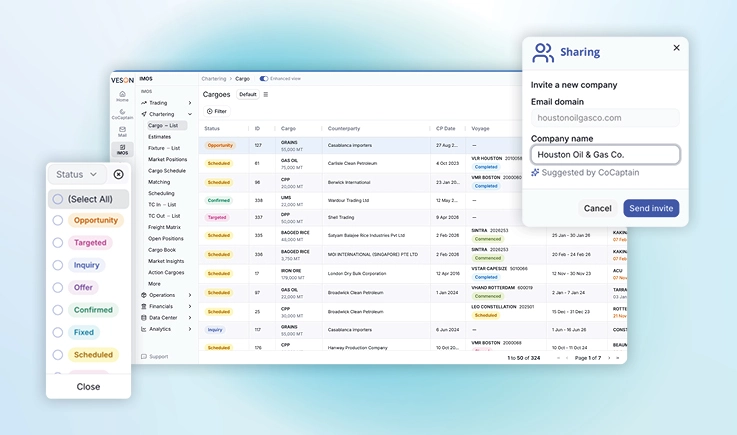Viewport: 737px width, 435px height.
Task: Click the Trading chart icon
Action: pos(144,103)
